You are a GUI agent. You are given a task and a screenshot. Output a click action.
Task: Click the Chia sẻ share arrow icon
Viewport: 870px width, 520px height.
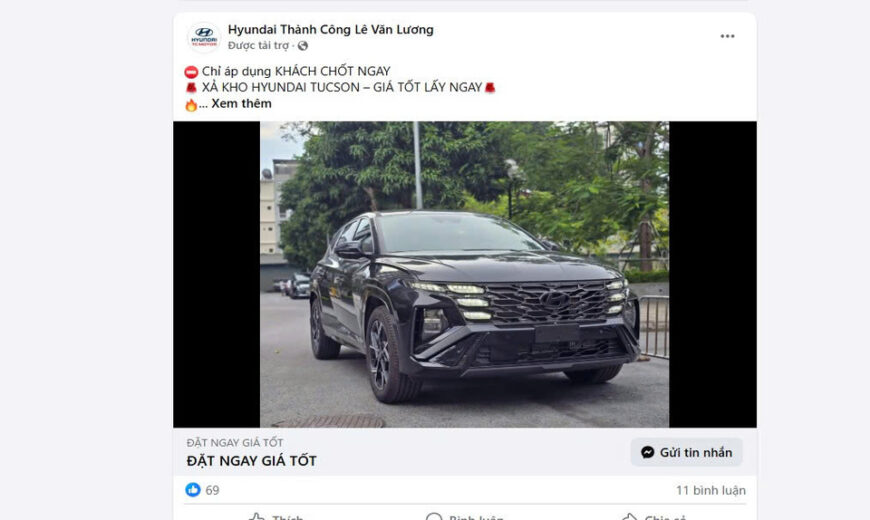point(629,517)
